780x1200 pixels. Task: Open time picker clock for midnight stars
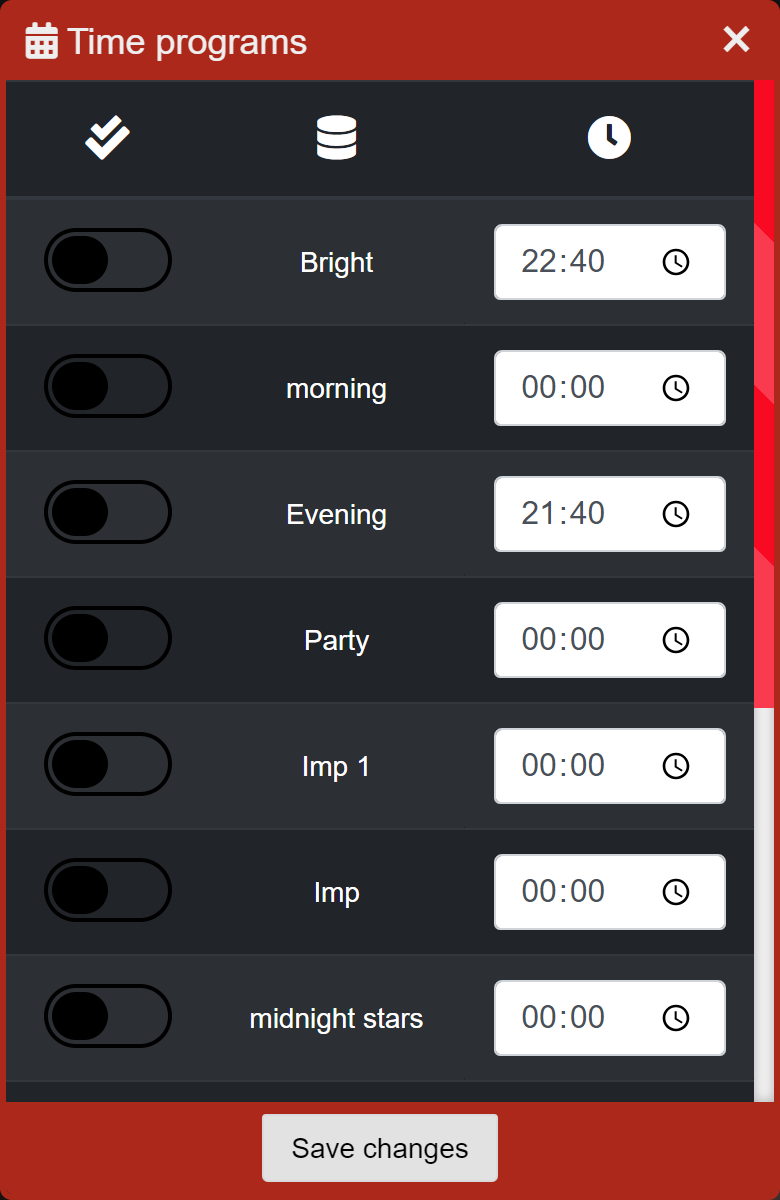(x=676, y=1018)
